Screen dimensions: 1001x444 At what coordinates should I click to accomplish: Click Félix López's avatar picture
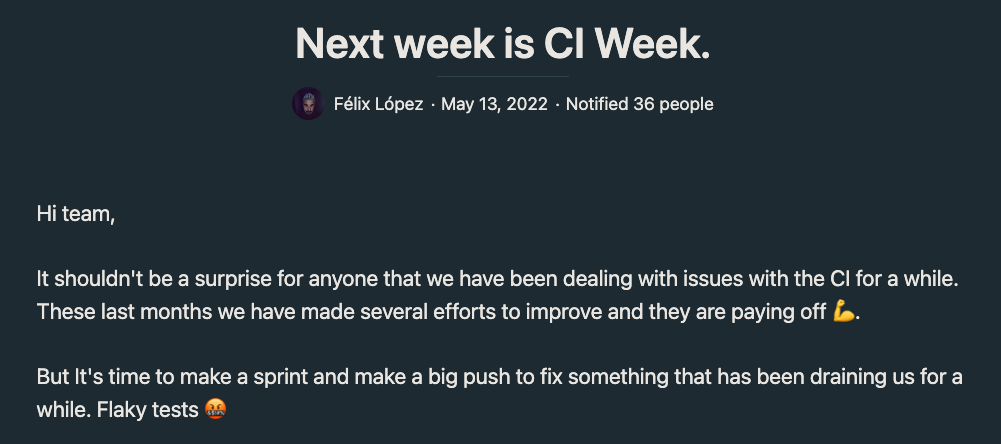coord(307,104)
